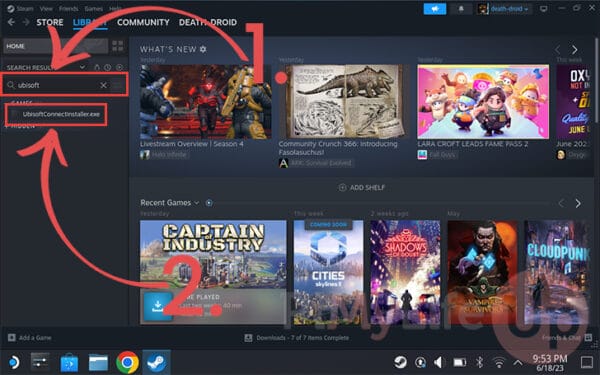Open the Friends menu
600x375 pixels.
pyautogui.click(x=69, y=8)
